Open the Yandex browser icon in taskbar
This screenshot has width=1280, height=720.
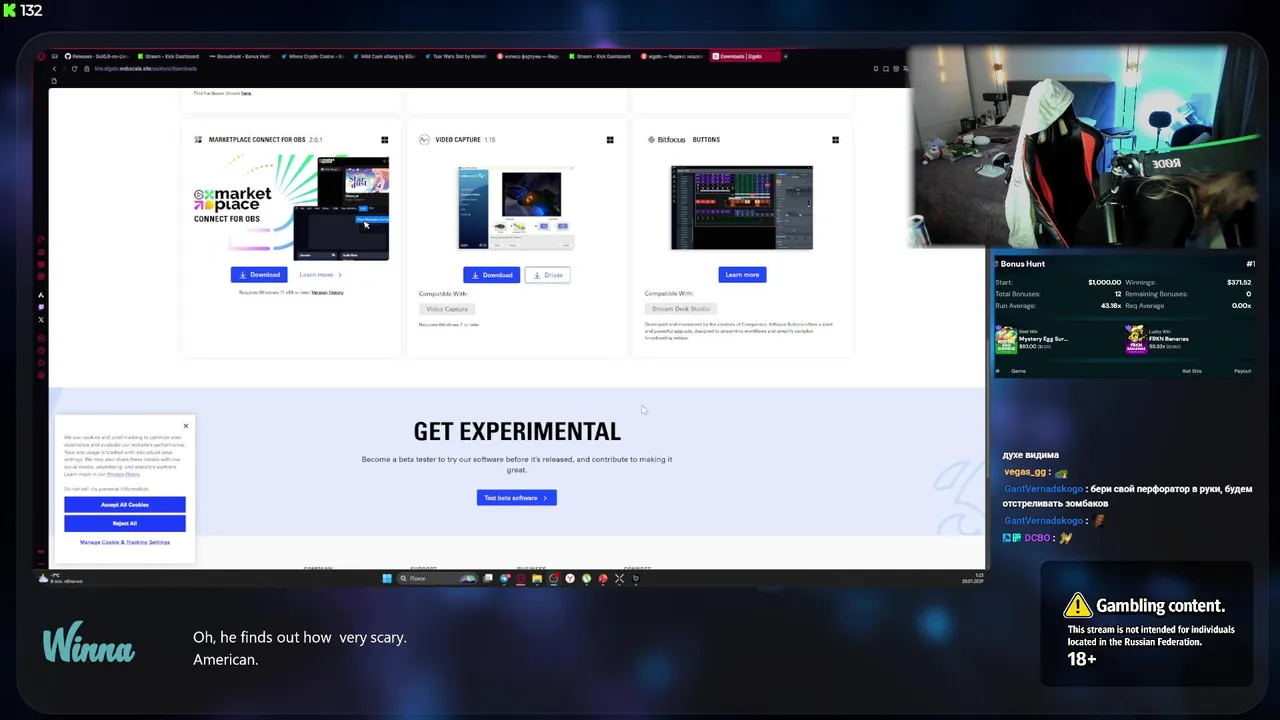coord(570,578)
